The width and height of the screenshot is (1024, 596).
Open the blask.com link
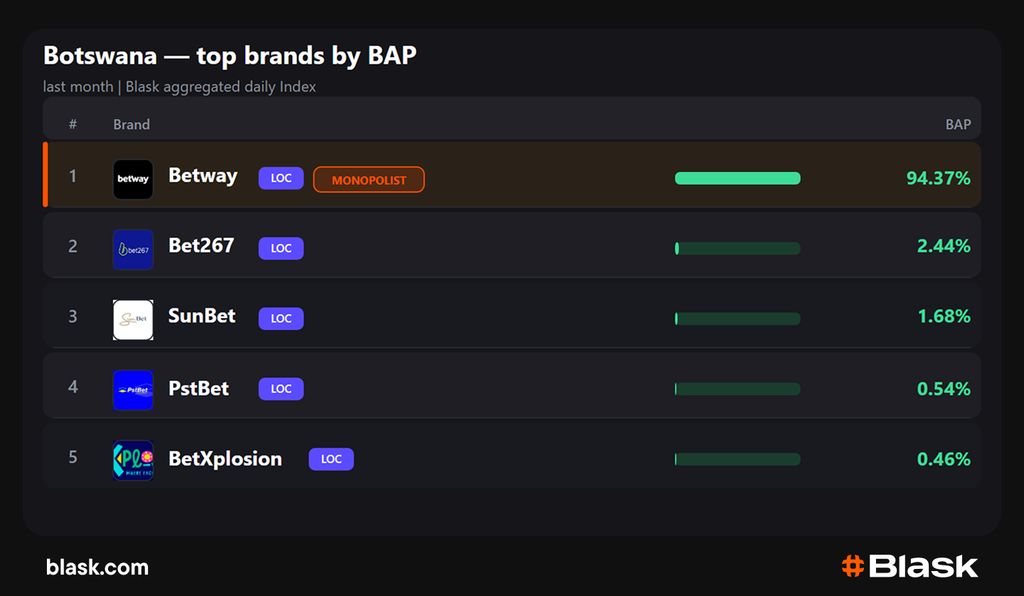(x=97, y=567)
